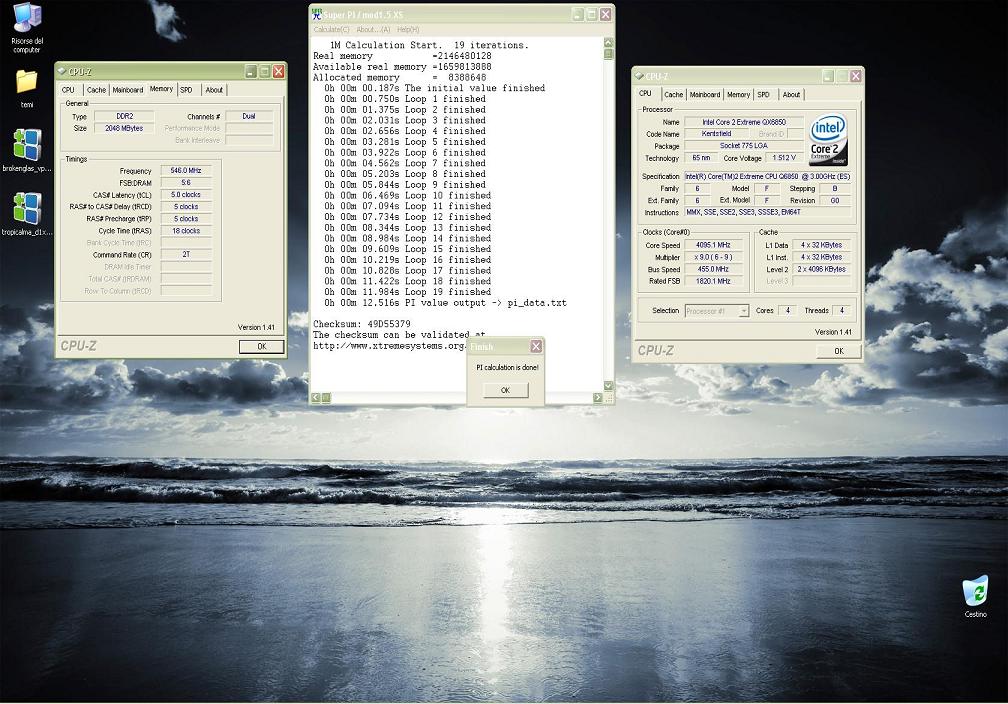Click OK in left CPU-Z window
Screen dimensions: 1008x704
point(262,347)
